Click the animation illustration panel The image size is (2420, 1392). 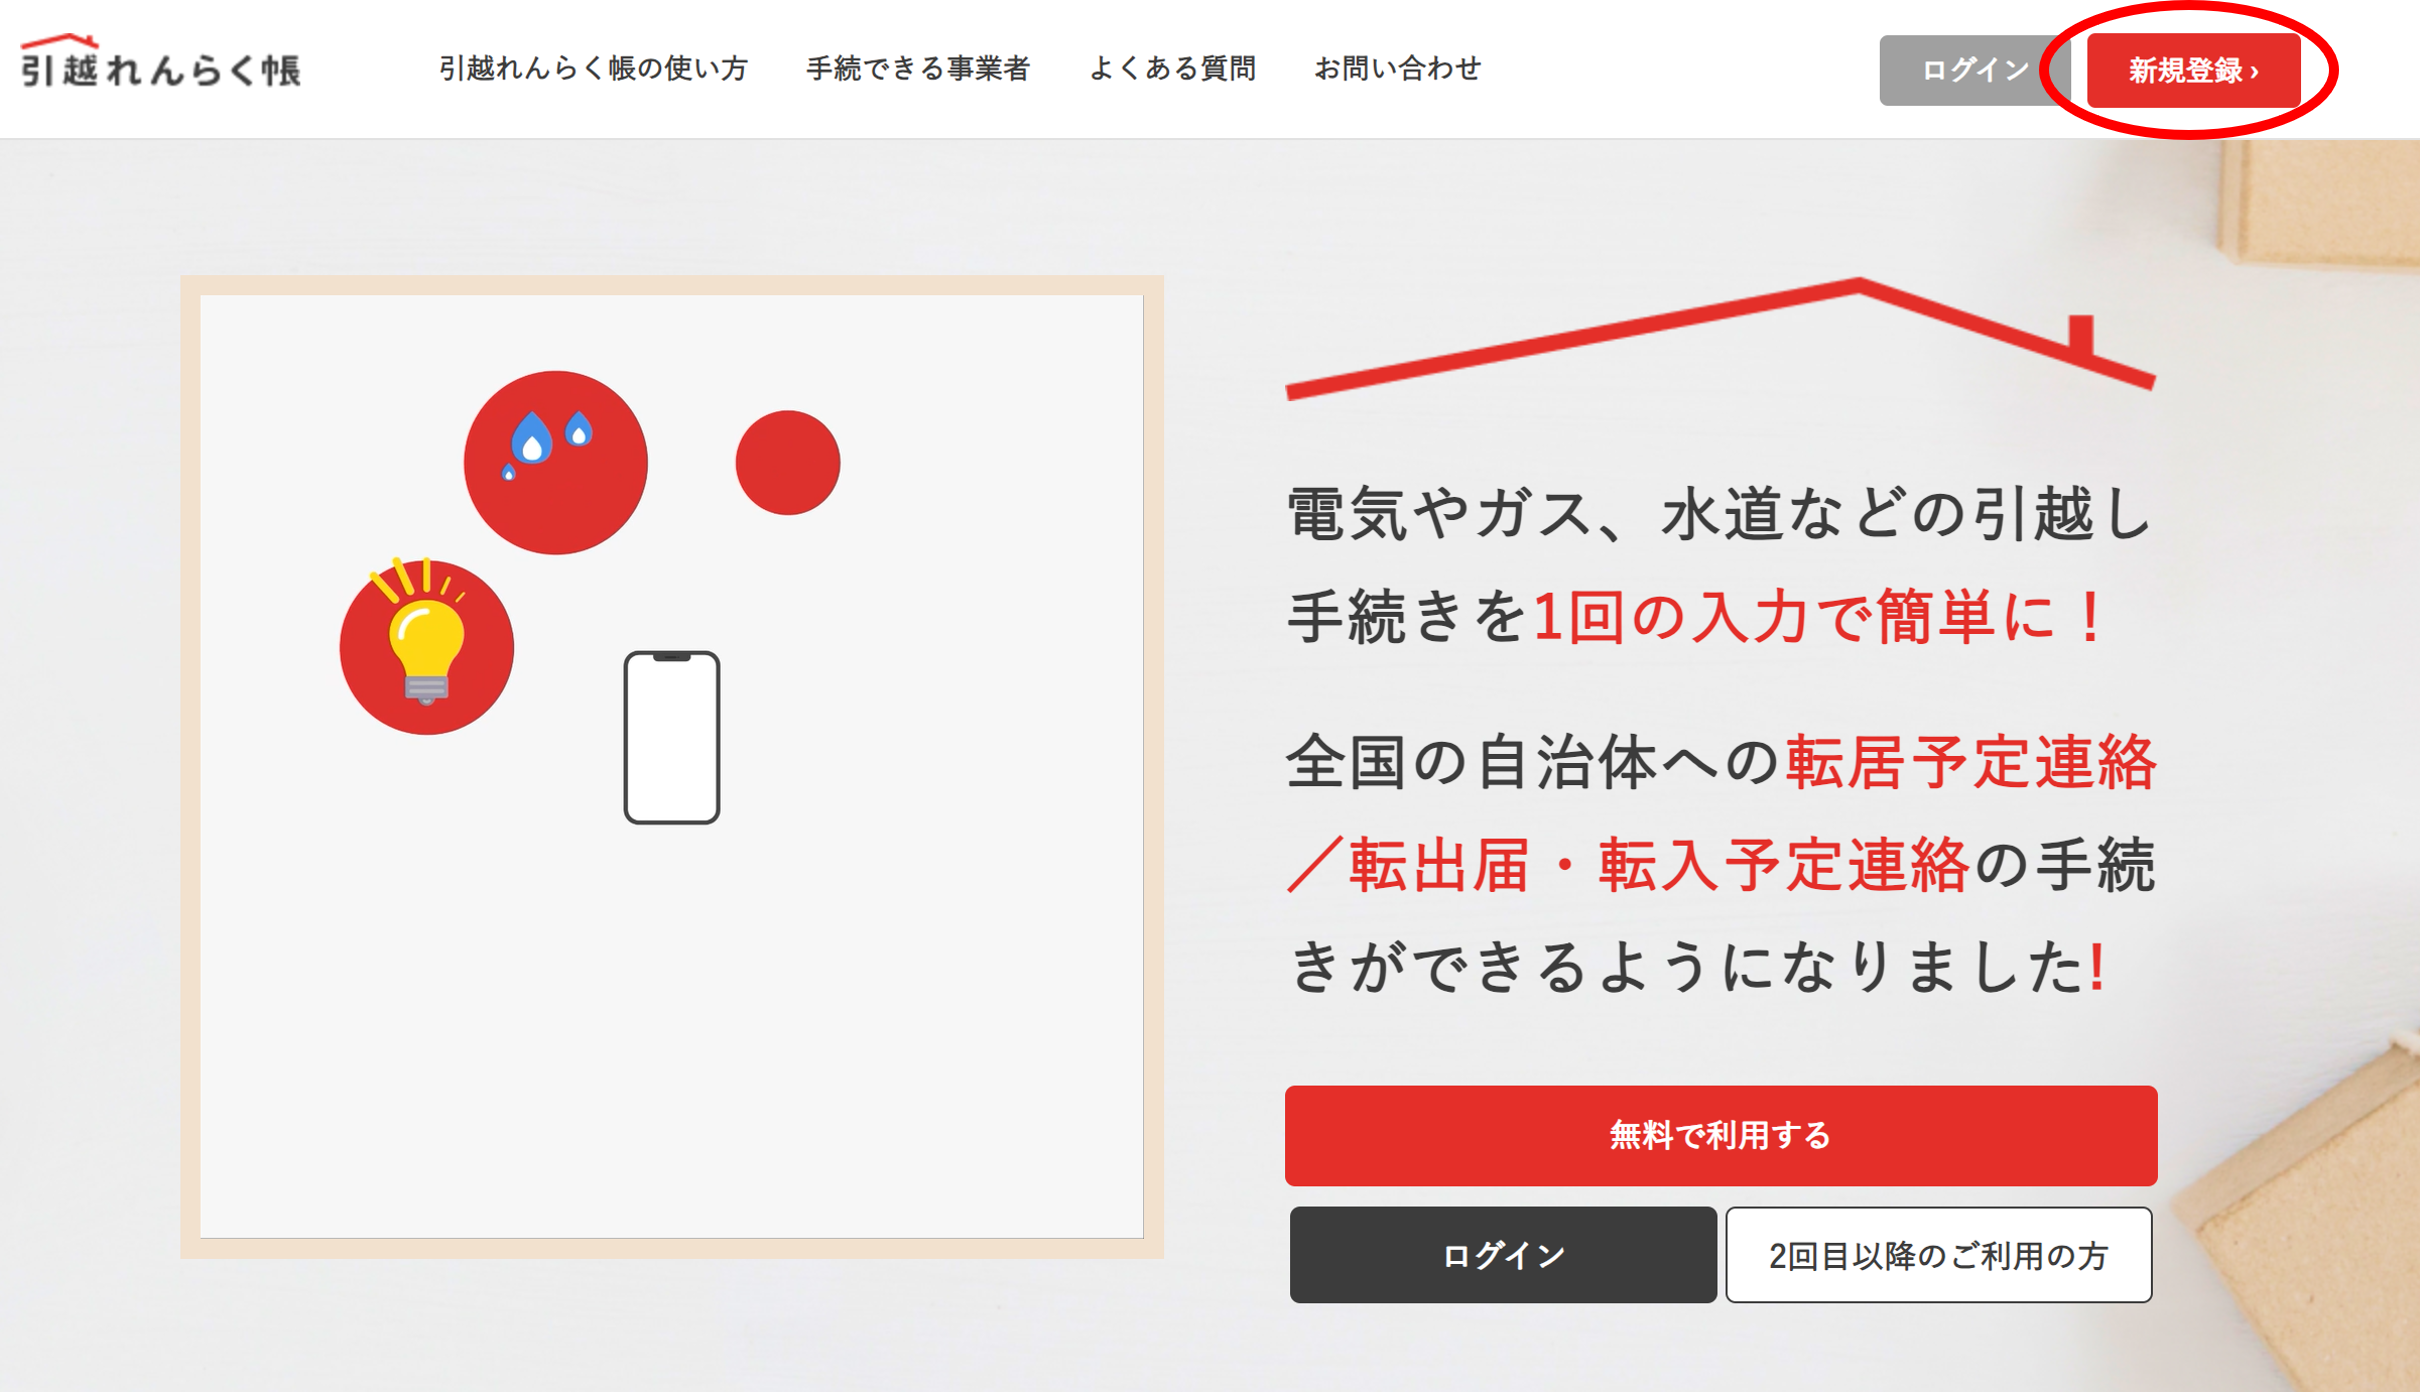click(x=672, y=767)
